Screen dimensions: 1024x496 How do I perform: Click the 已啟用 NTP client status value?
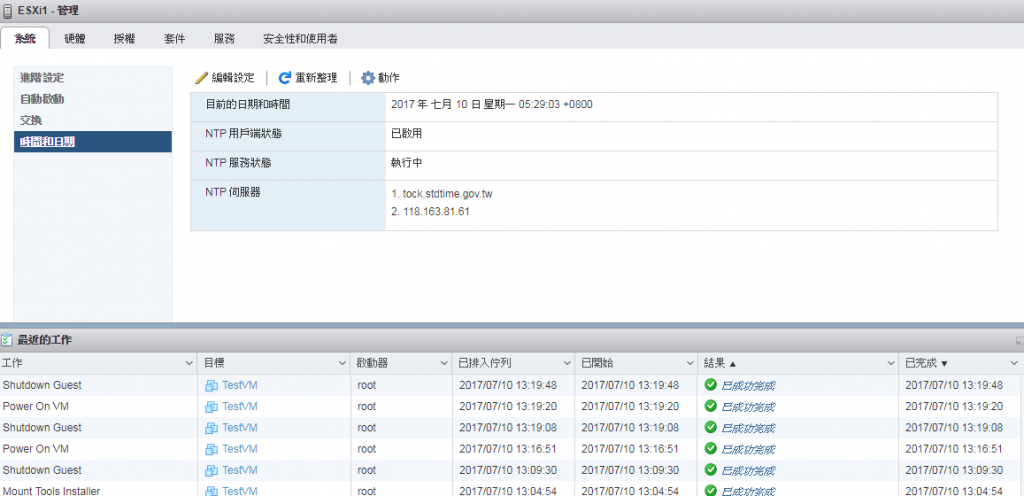(406, 133)
